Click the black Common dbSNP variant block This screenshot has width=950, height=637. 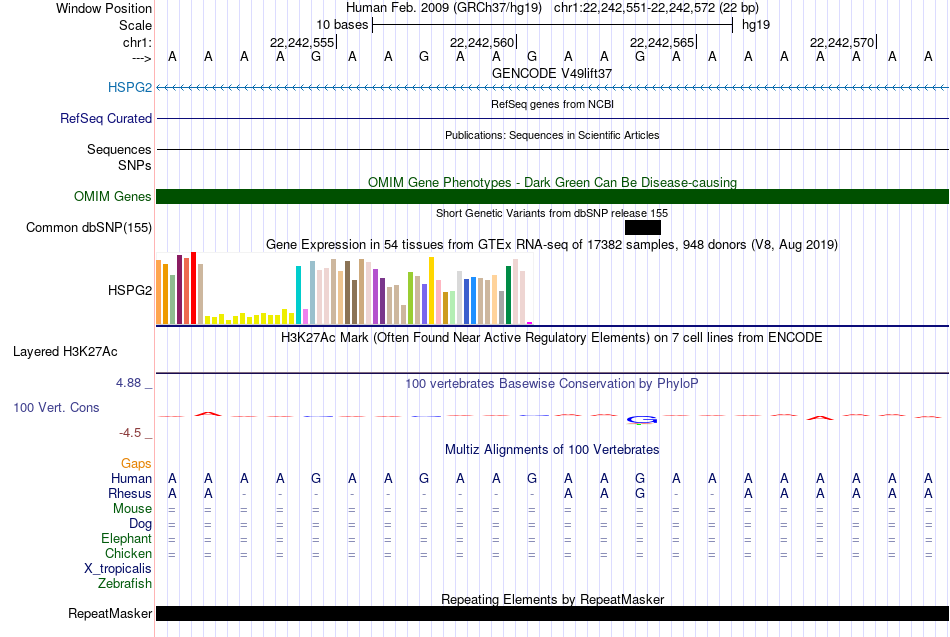coord(643,228)
